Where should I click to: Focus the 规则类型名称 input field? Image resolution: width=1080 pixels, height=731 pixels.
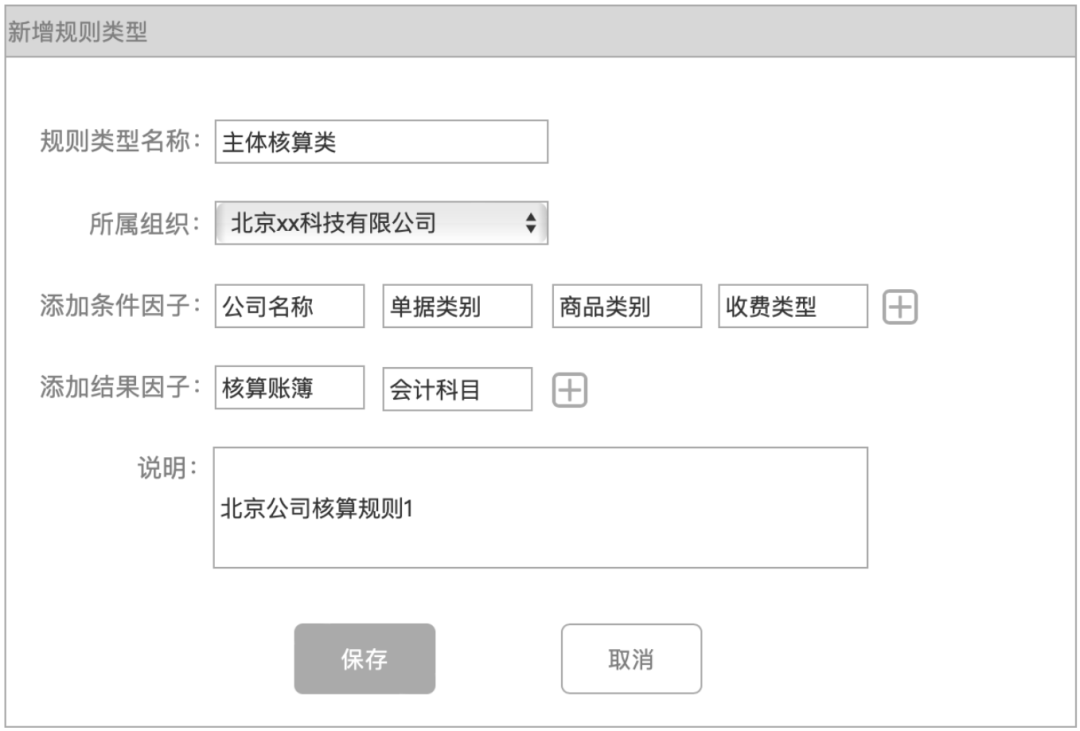point(381,142)
